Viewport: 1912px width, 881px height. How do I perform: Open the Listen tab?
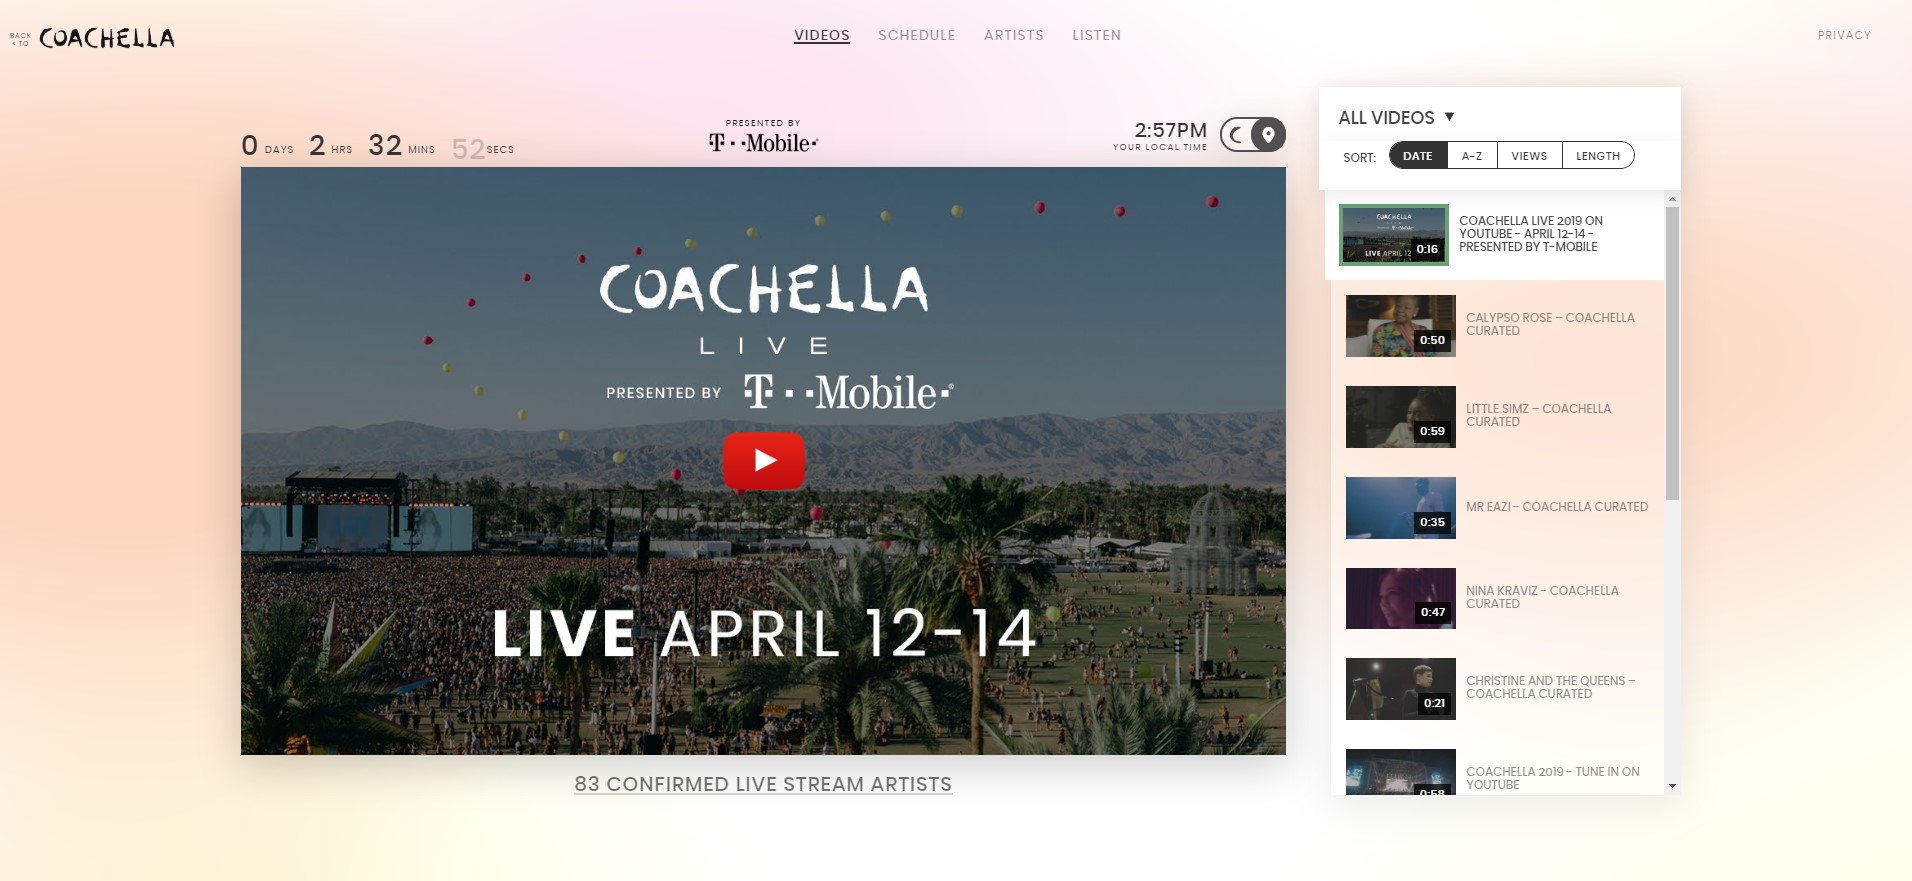1096,35
